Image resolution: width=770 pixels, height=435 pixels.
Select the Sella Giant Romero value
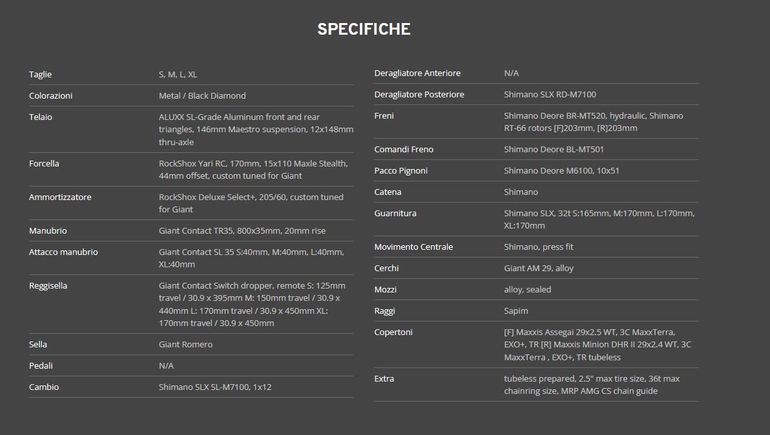pos(186,345)
